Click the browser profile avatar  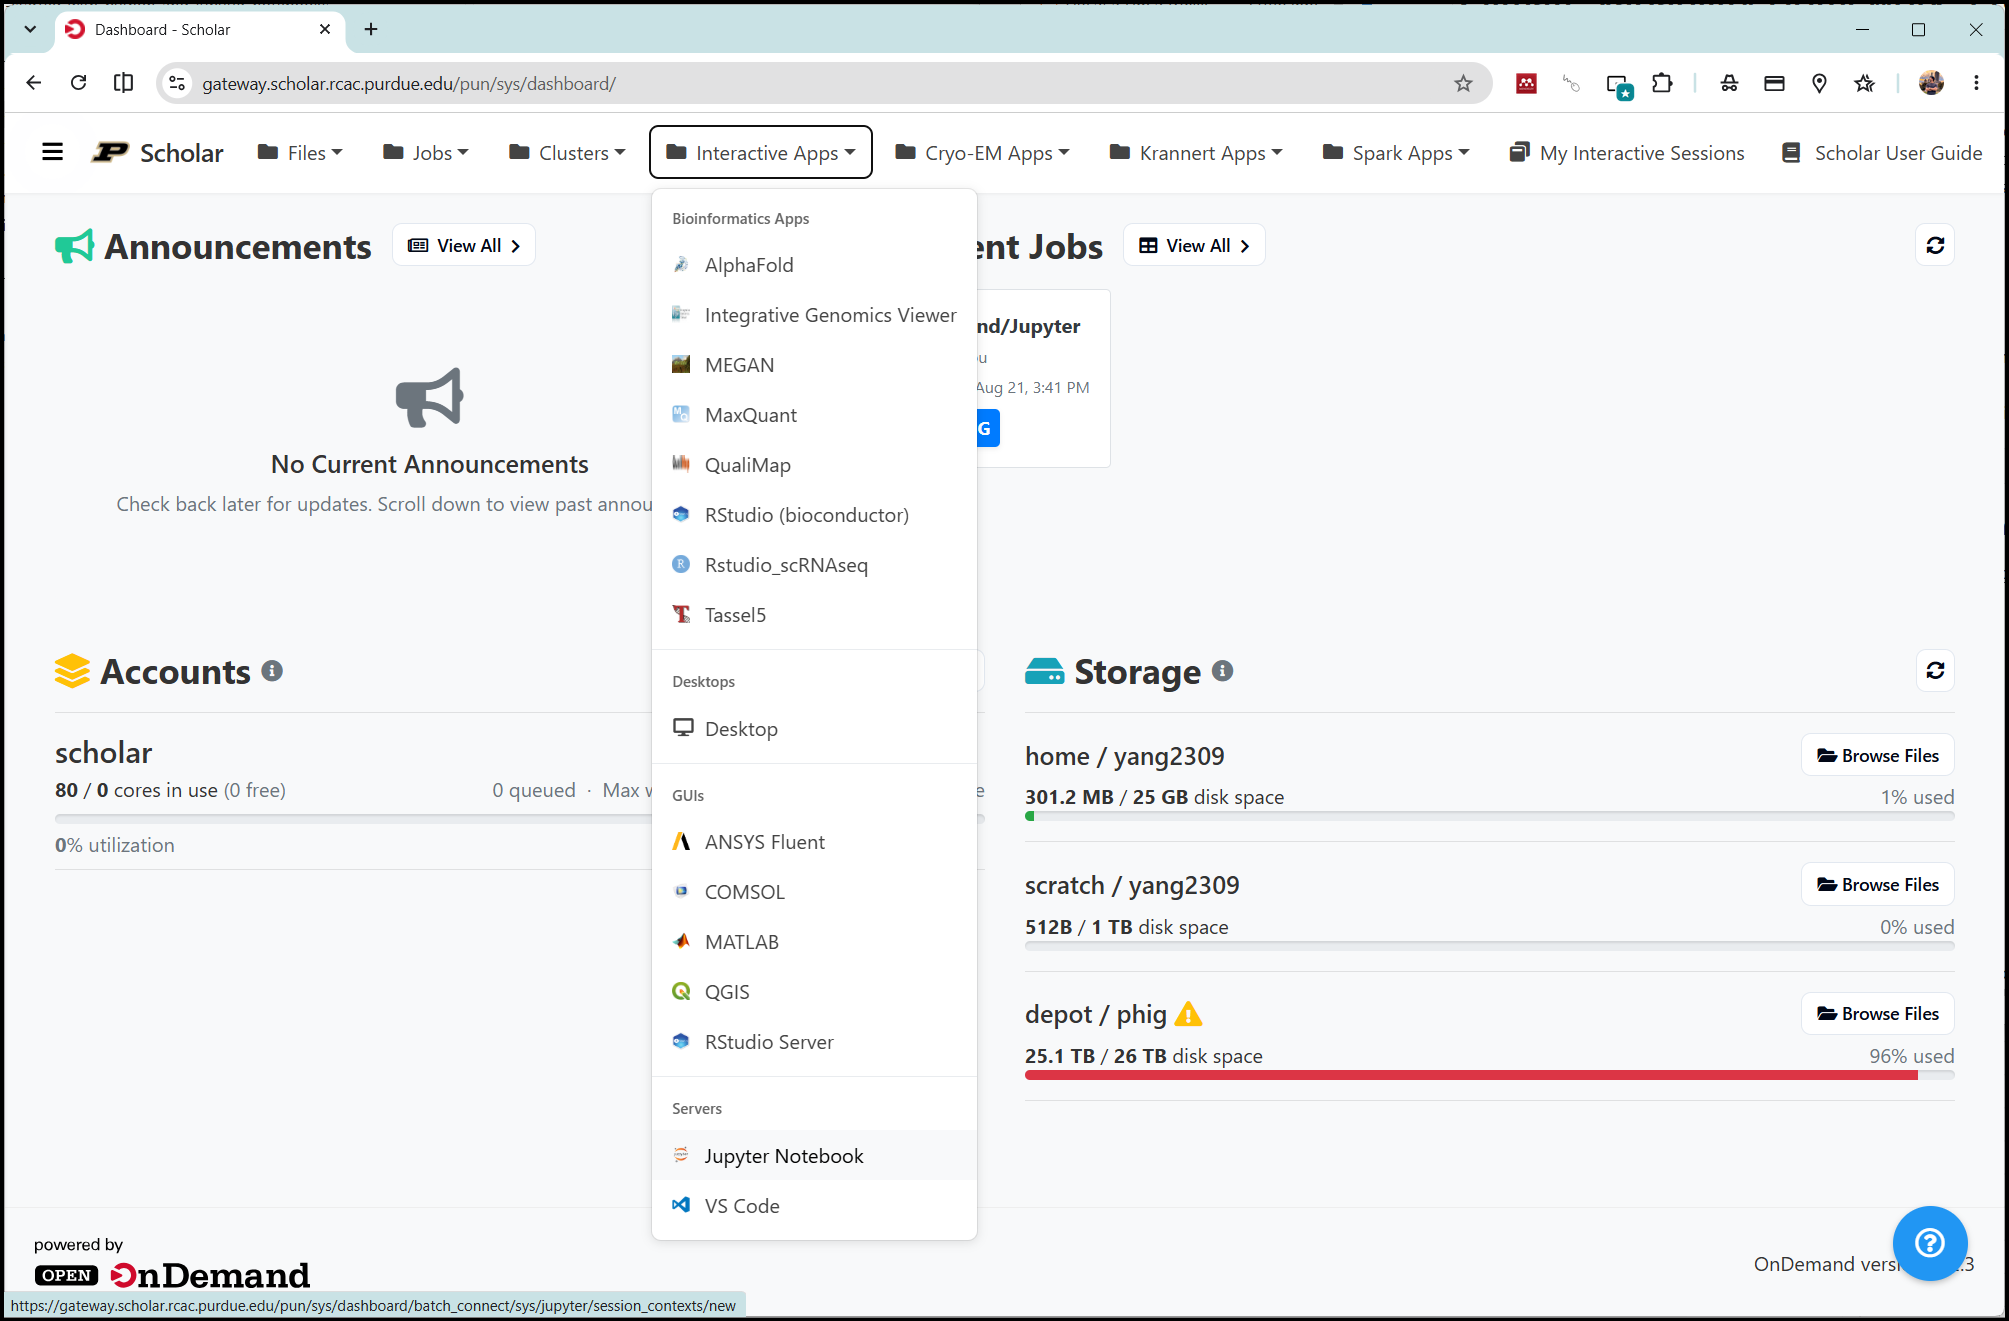coord(1931,83)
